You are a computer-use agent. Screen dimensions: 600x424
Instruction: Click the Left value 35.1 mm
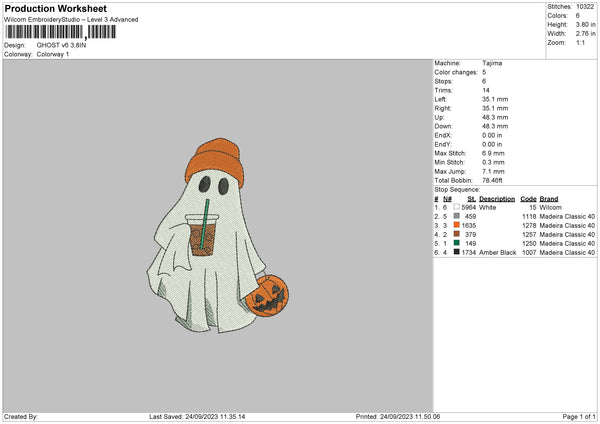click(495, 99)
